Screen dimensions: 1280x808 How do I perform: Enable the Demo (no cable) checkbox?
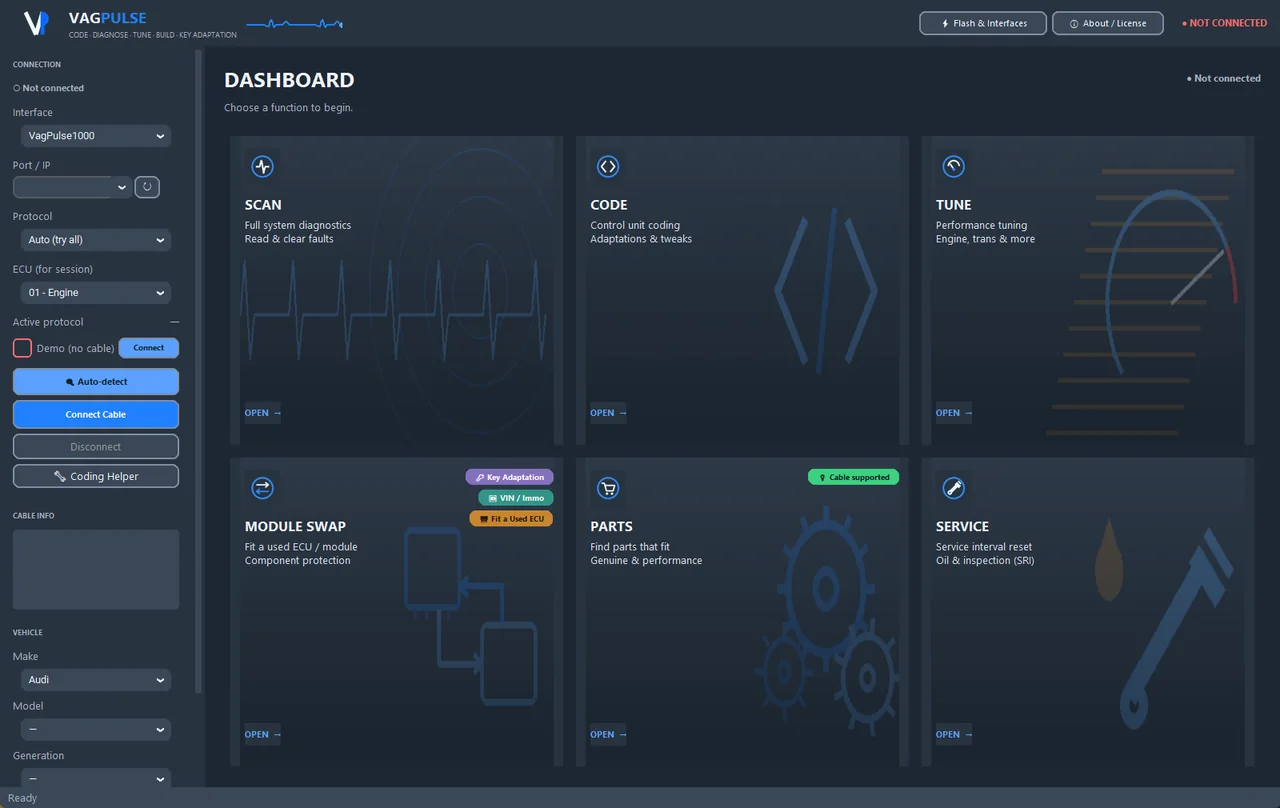click(x=22, y=348)
